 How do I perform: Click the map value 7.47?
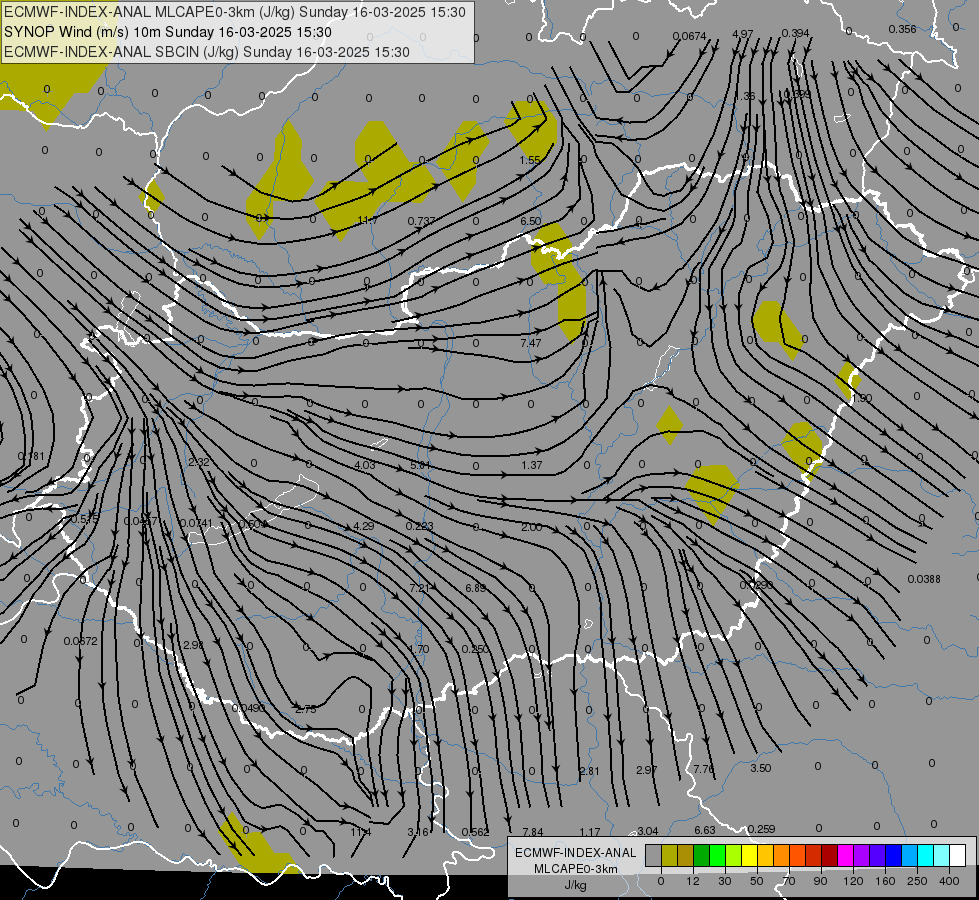click(531, 343)
